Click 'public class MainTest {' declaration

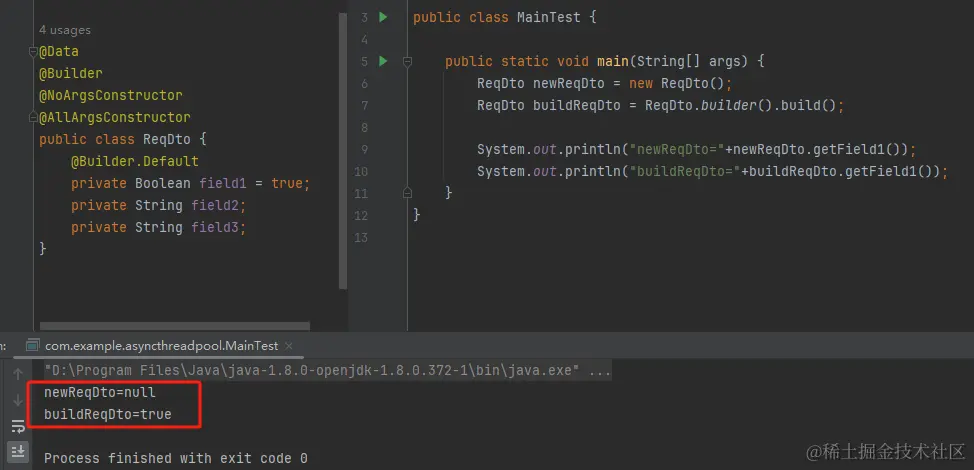(504, 17)
